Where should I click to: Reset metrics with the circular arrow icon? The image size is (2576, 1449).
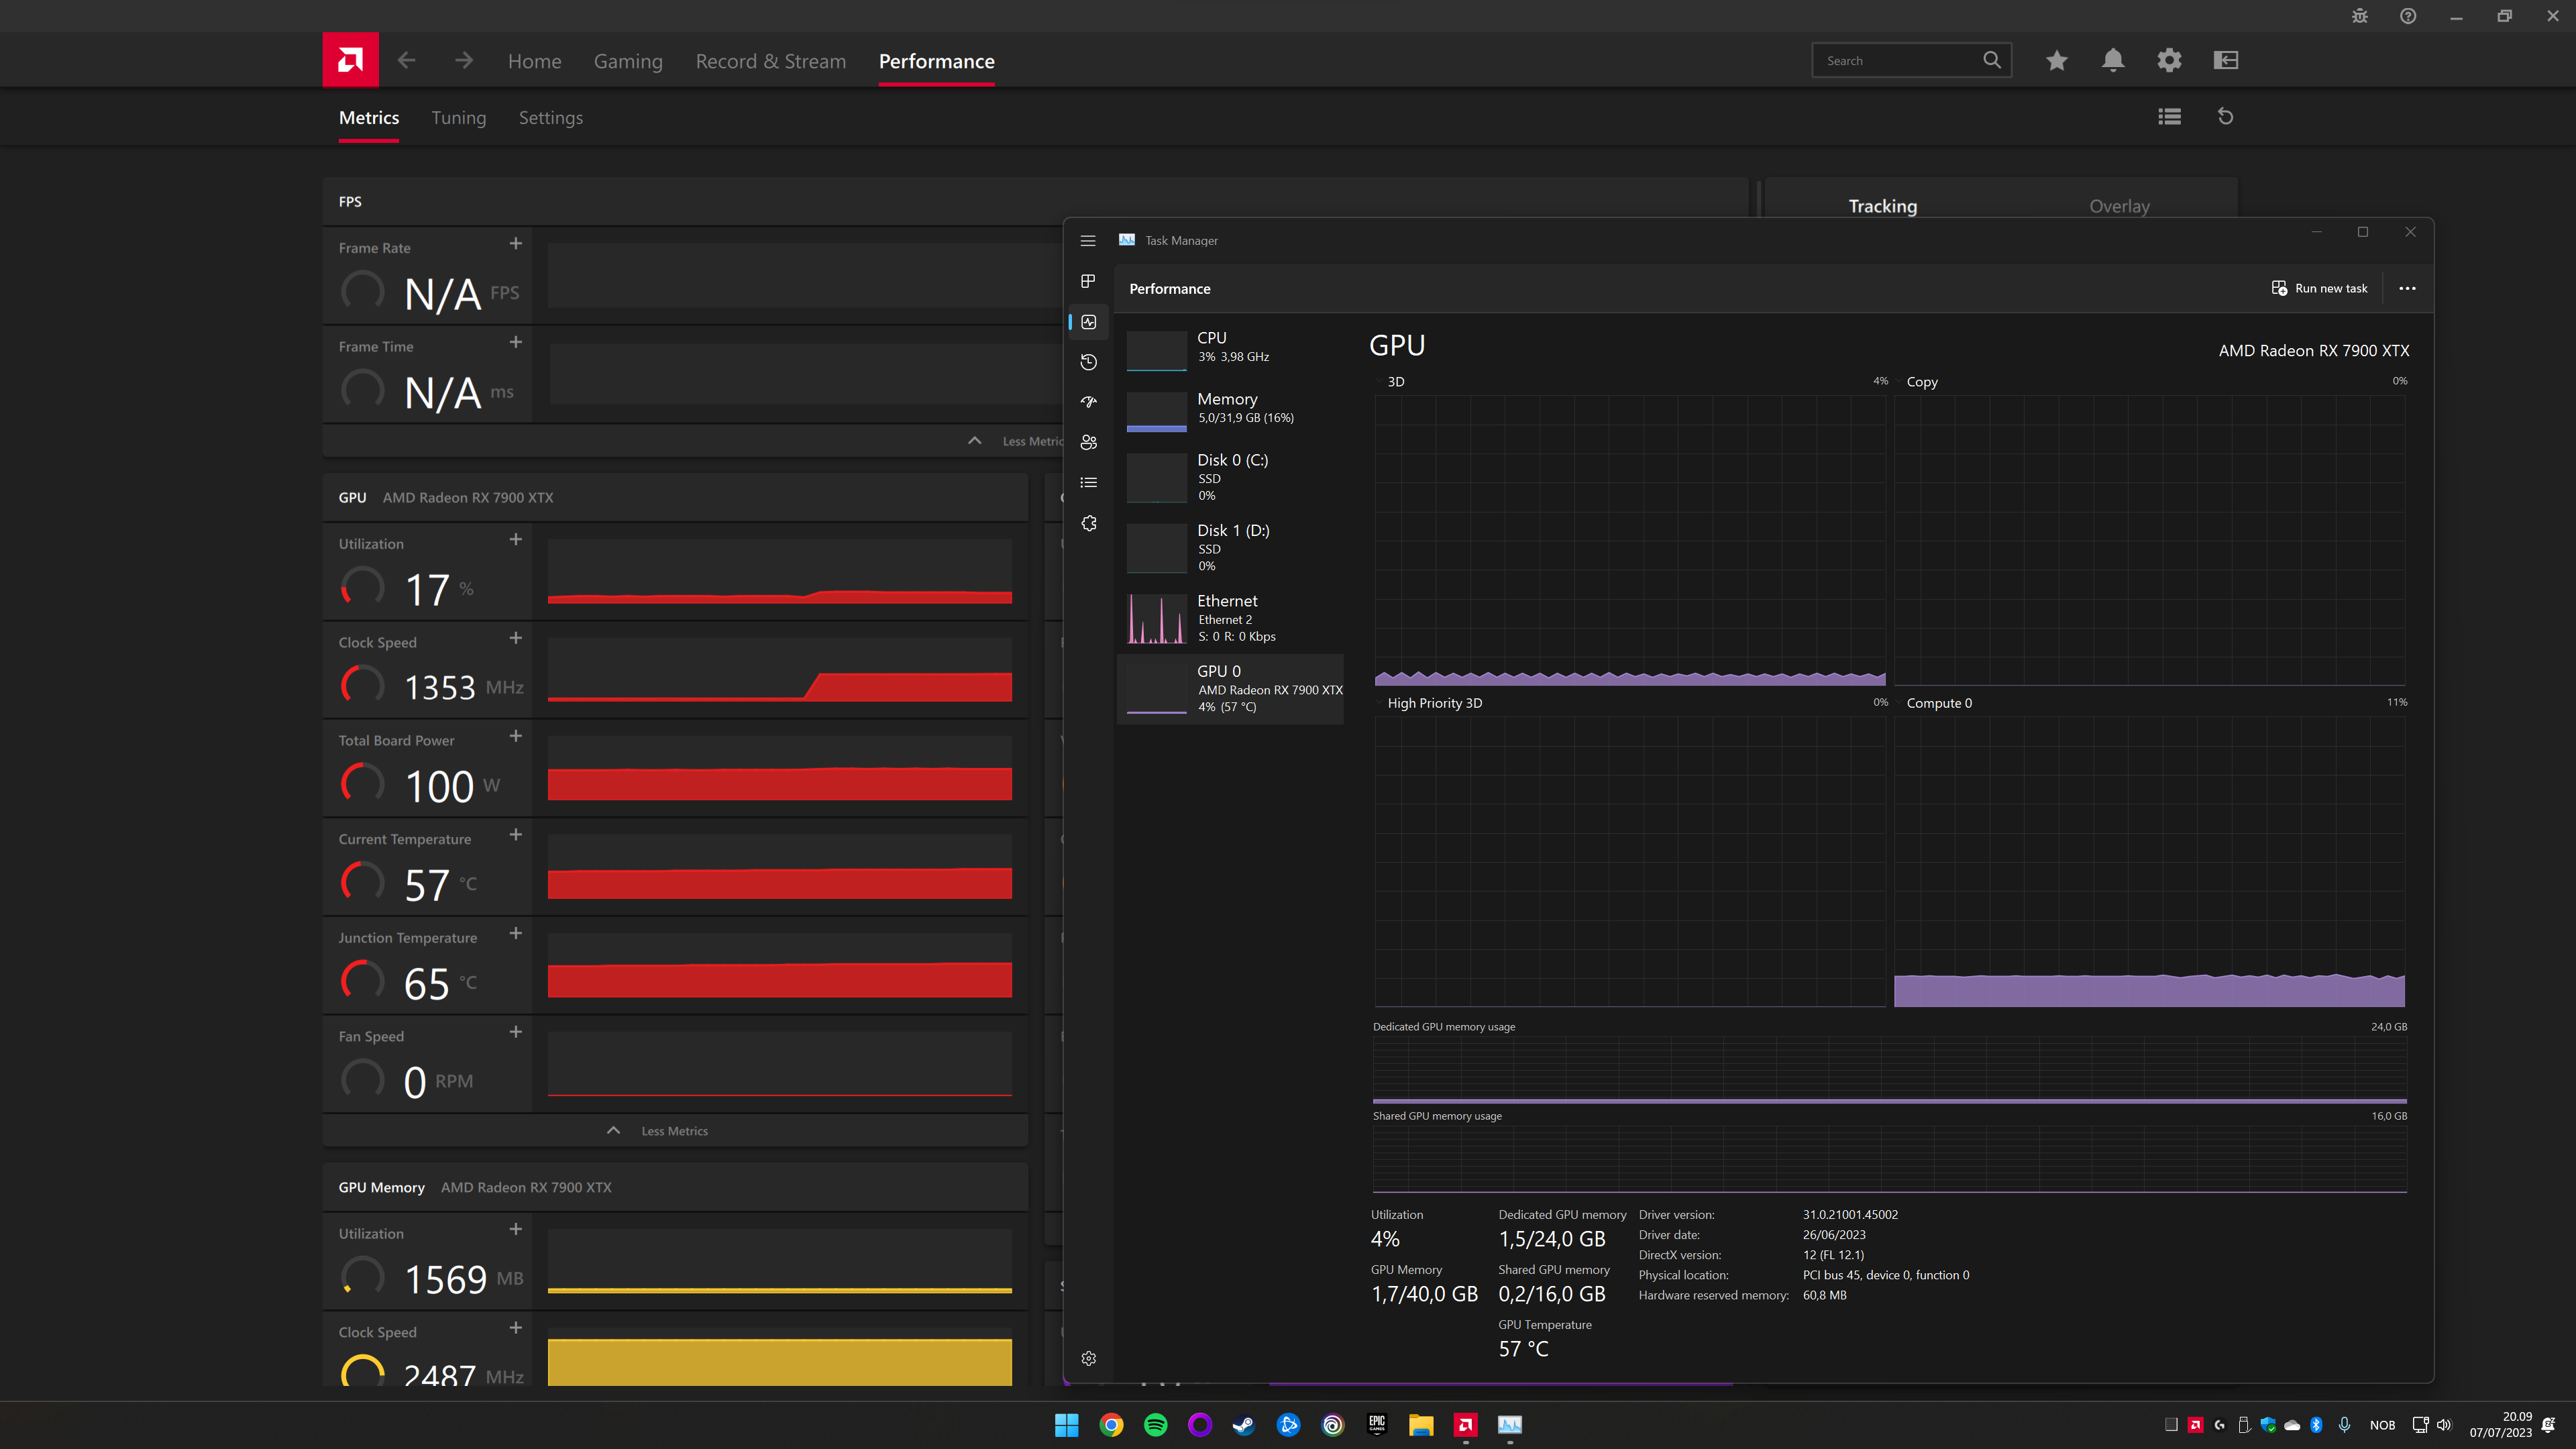pyautogui.click(x=2226, y=117)
